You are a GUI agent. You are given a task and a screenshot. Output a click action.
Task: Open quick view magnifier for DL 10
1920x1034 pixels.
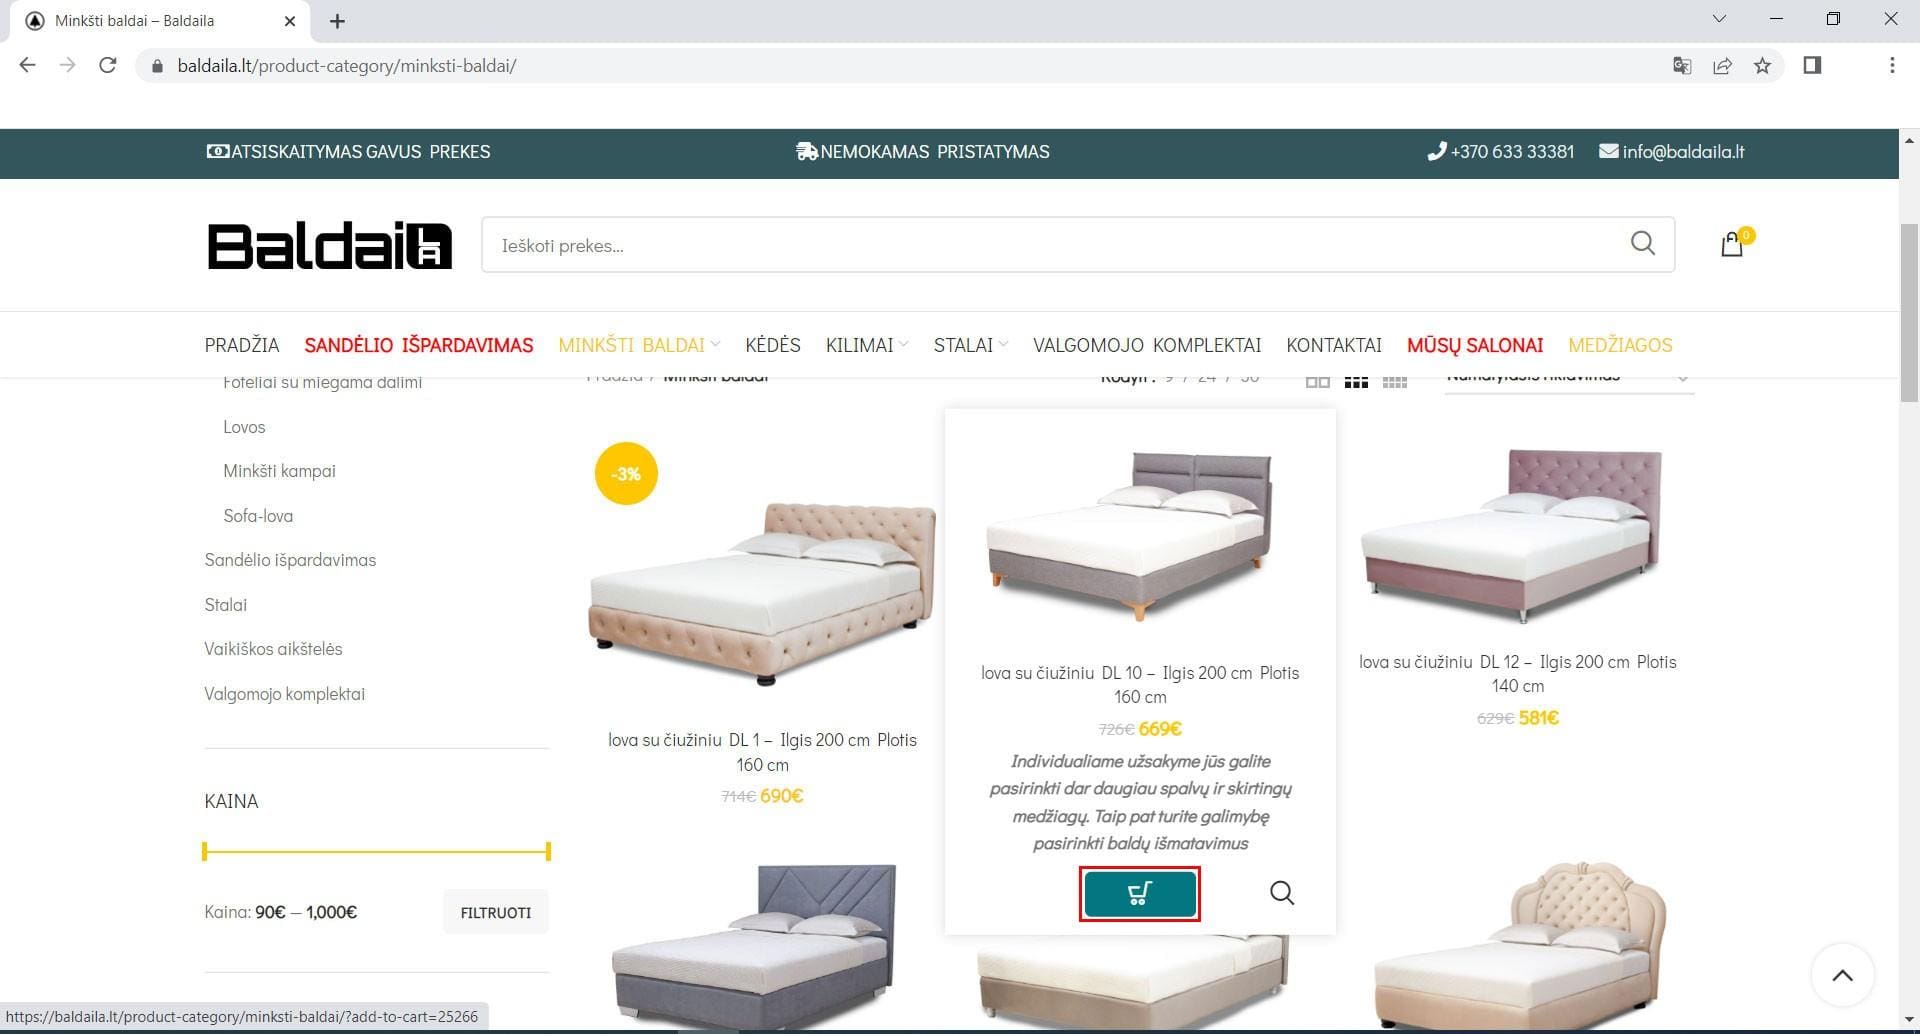(x=1281, y=892)
